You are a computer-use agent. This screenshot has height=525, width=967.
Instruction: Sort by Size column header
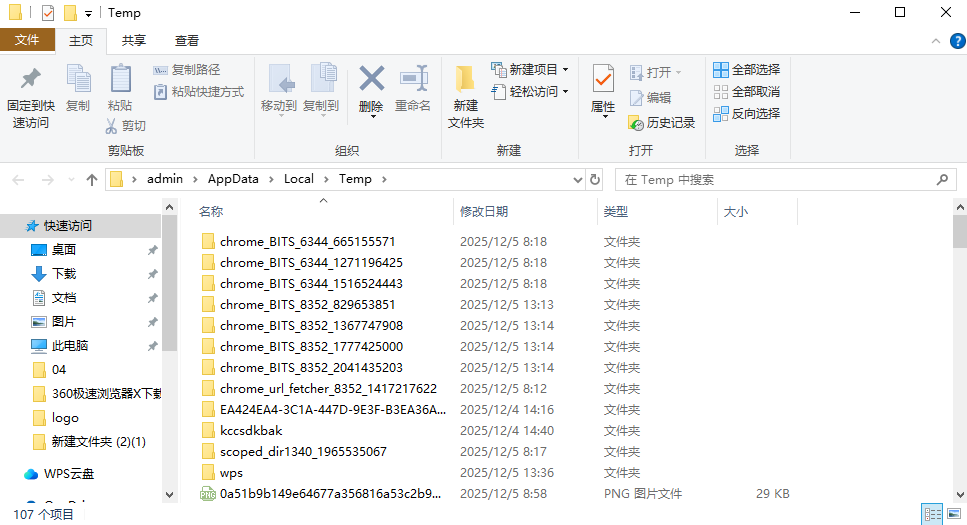coord(757,212)
